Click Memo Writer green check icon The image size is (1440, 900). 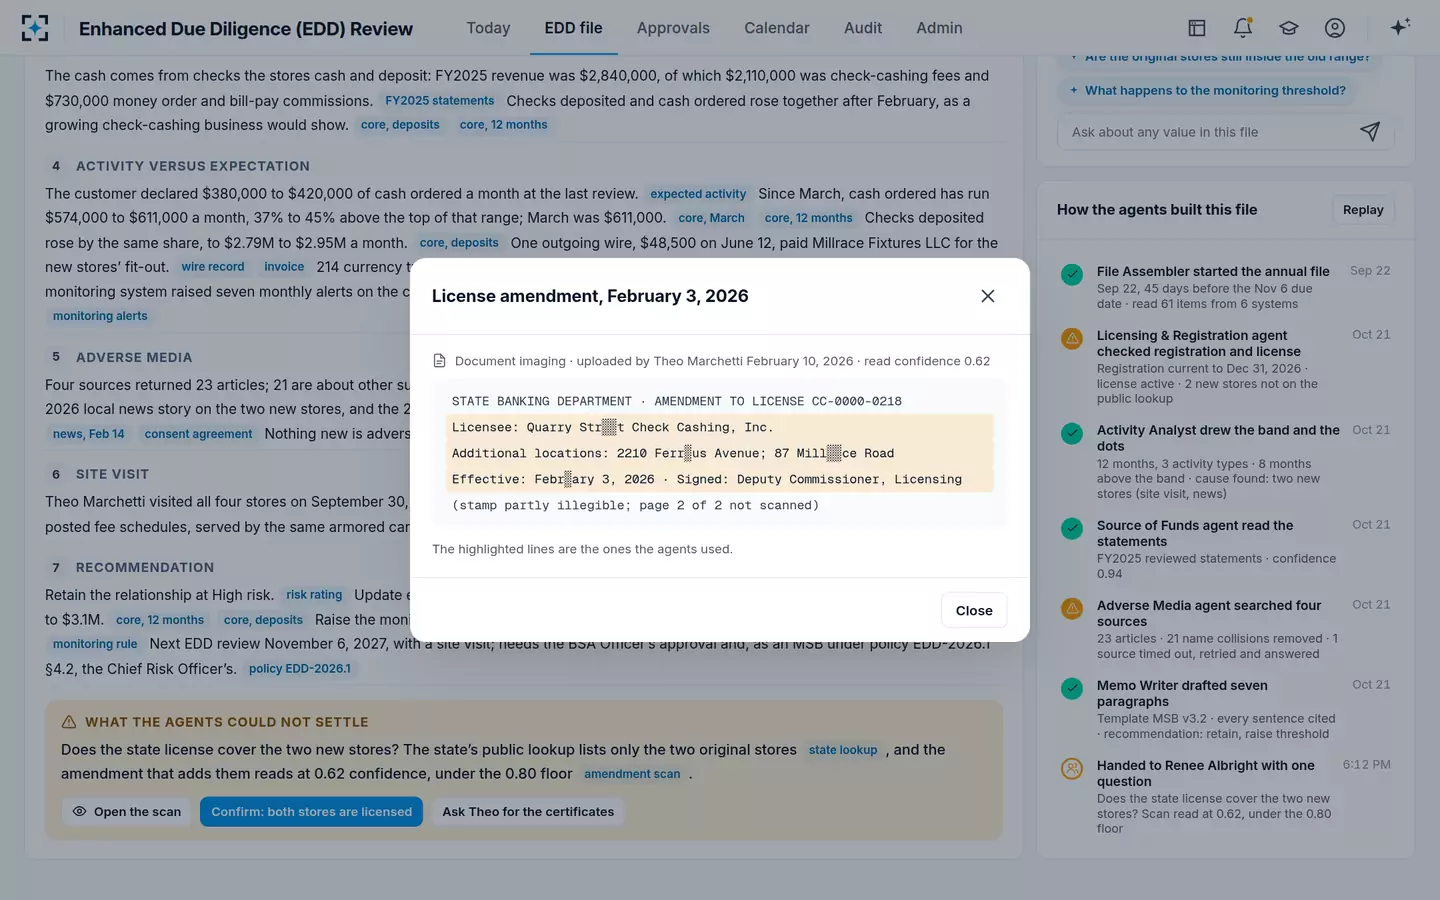[x=1072, y=688]
